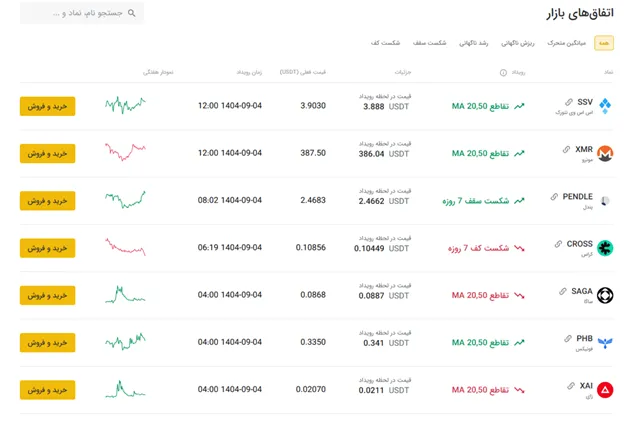Image resolution: width=624 pixels, height=421 pixels.
Task: Click the SSV coin logo icon
Action: pyautogui.click(x=605, y=106)
